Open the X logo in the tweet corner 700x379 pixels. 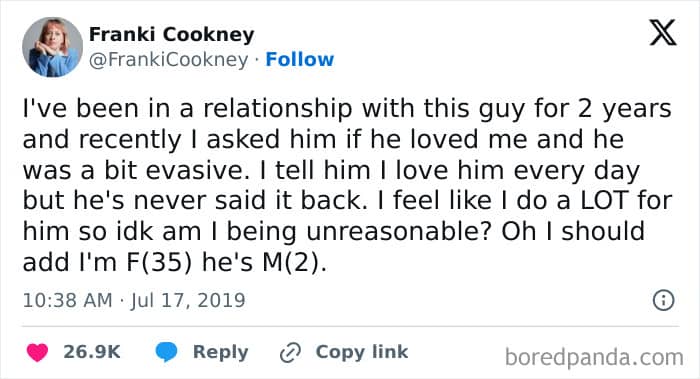[x=663, y=33]
